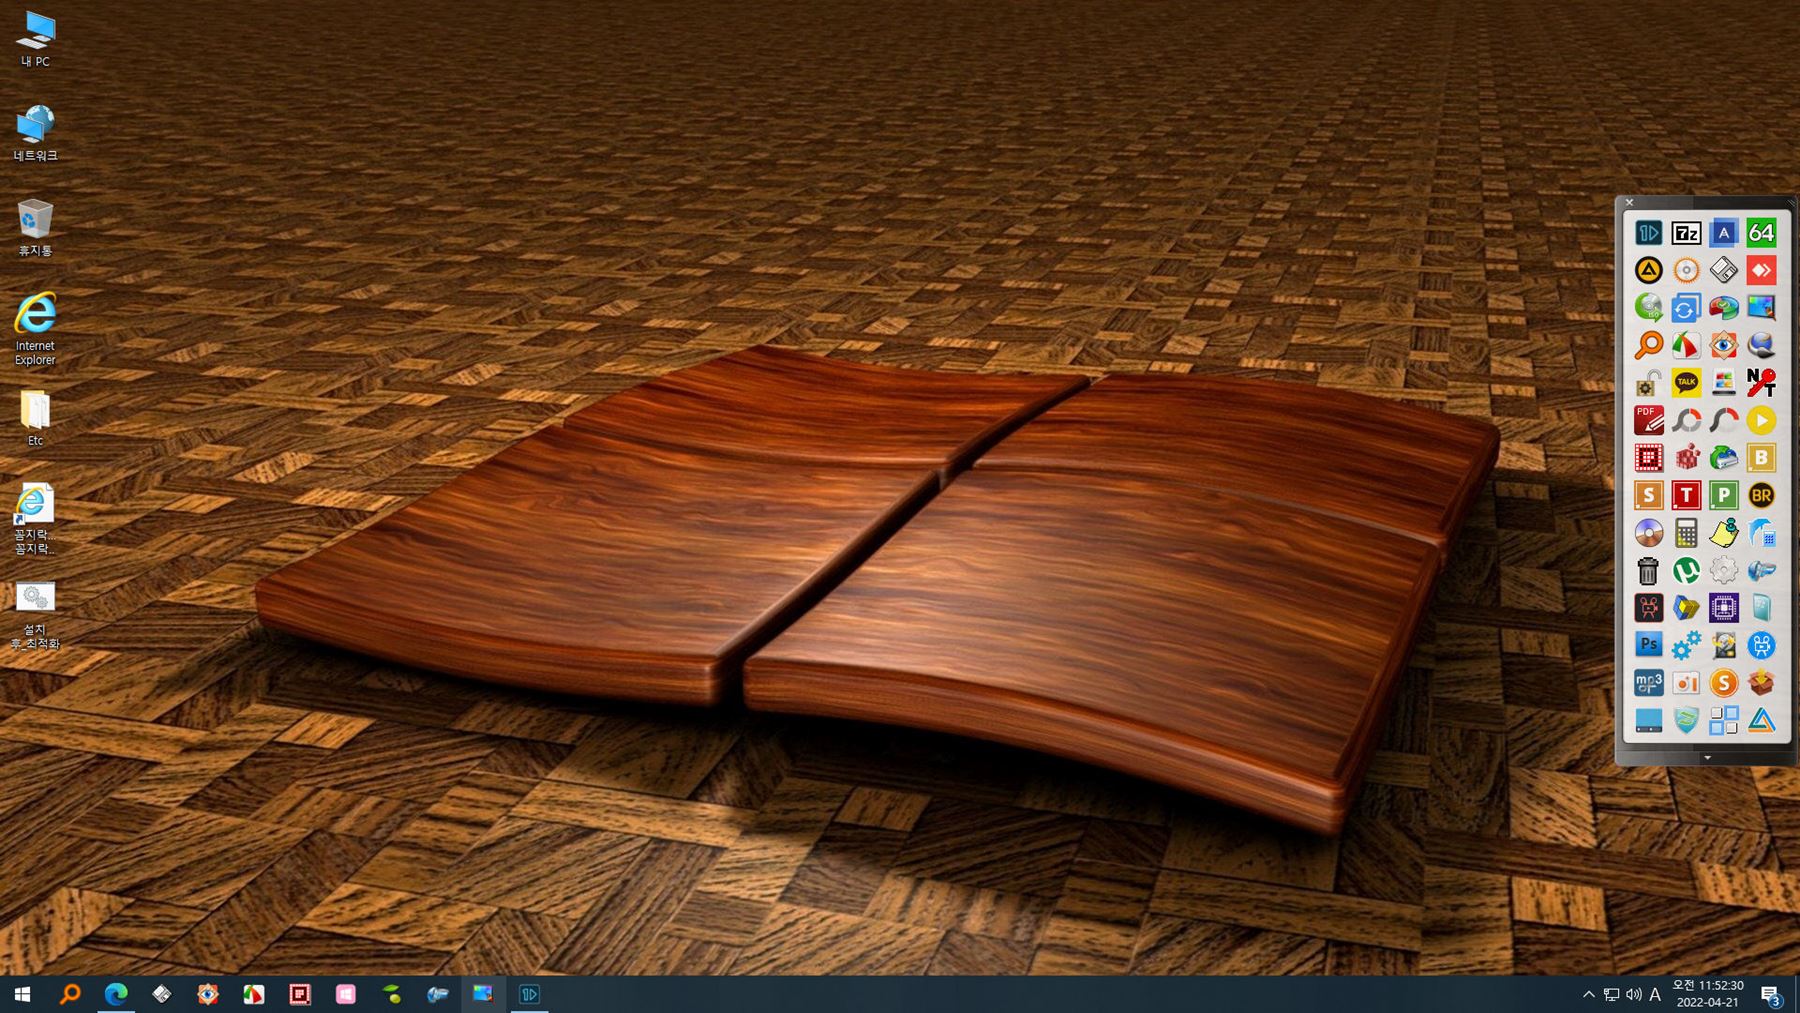Viewport: 1800px width, 1013px height.
Task: Expand launcher panel with bottom arrow
Action: click(1707, 758)
